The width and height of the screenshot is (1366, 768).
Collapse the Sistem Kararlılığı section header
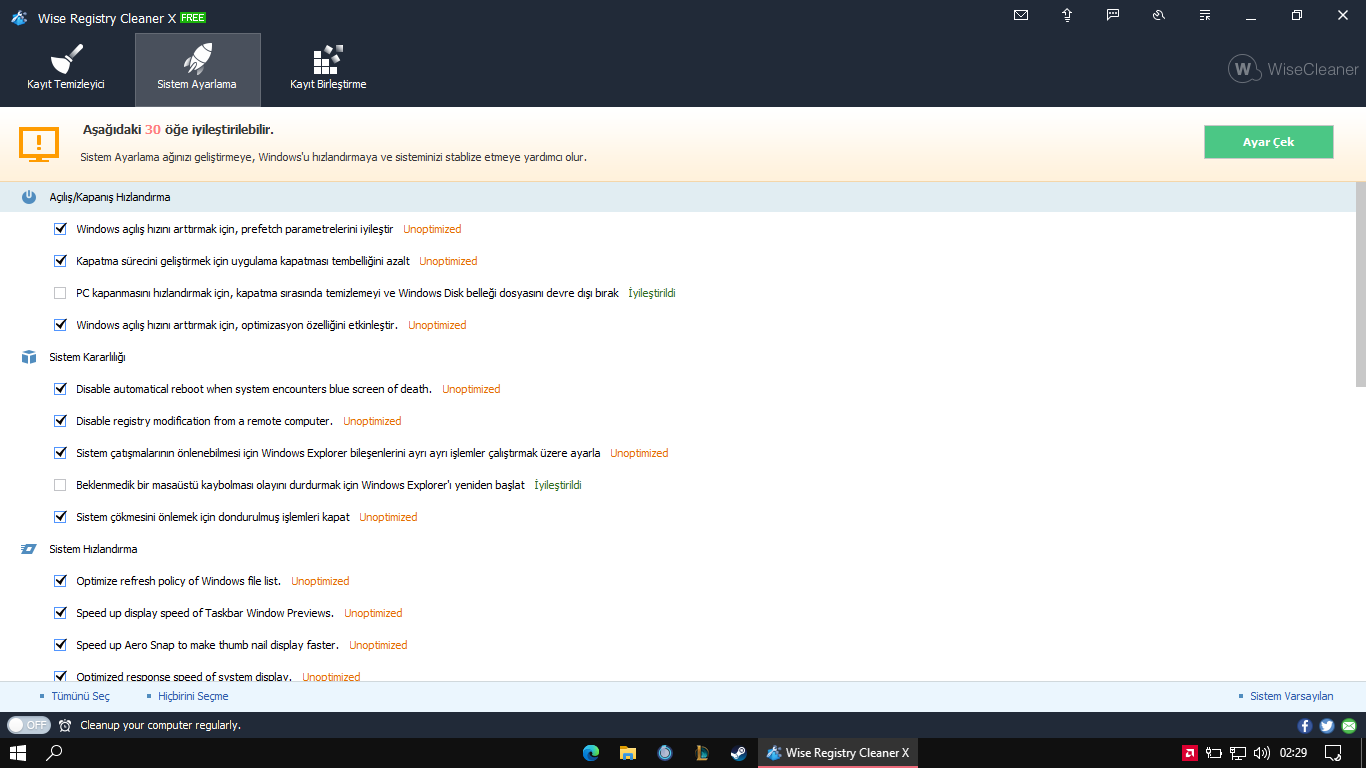tap(677, 357)
